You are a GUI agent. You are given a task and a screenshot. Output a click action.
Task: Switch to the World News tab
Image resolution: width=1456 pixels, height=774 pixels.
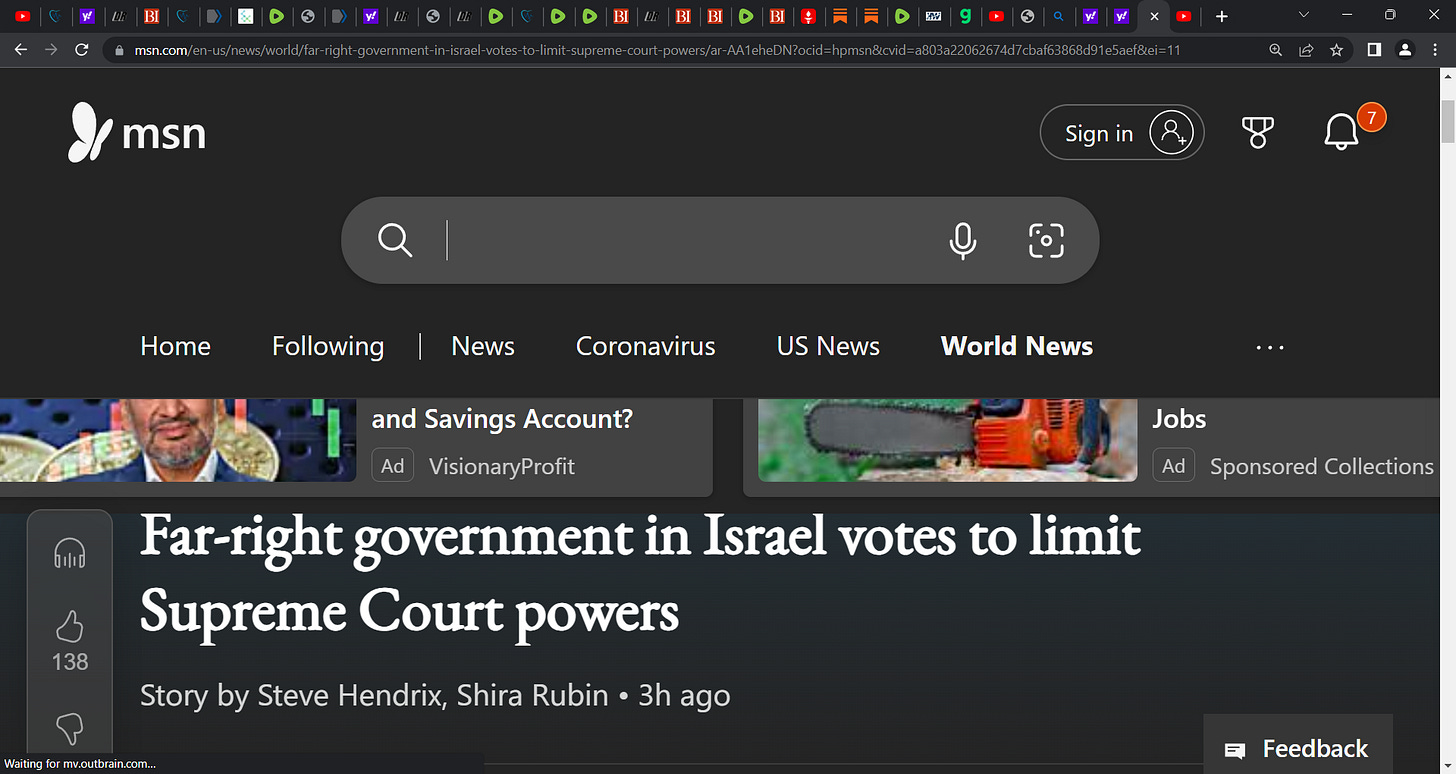pyautogui.click(x=1016, y=346)
